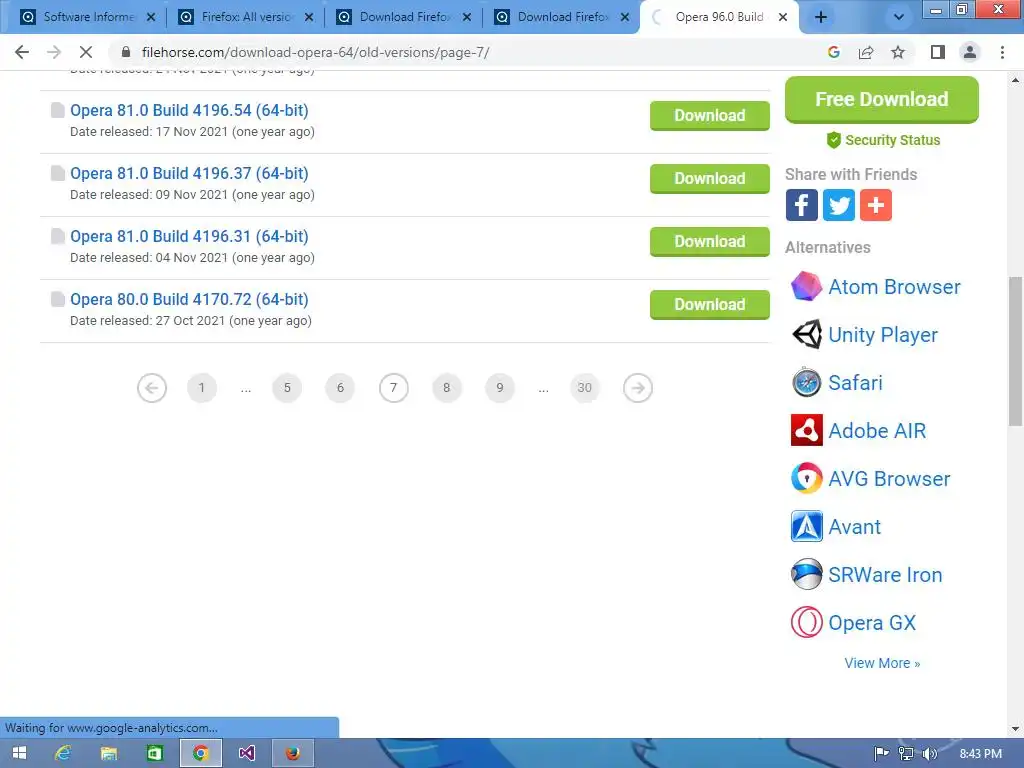This screenshot has width=1024, height=768.
Task: Go to pagination page 8
Action: pyautogui.click(x=447, y=388)
